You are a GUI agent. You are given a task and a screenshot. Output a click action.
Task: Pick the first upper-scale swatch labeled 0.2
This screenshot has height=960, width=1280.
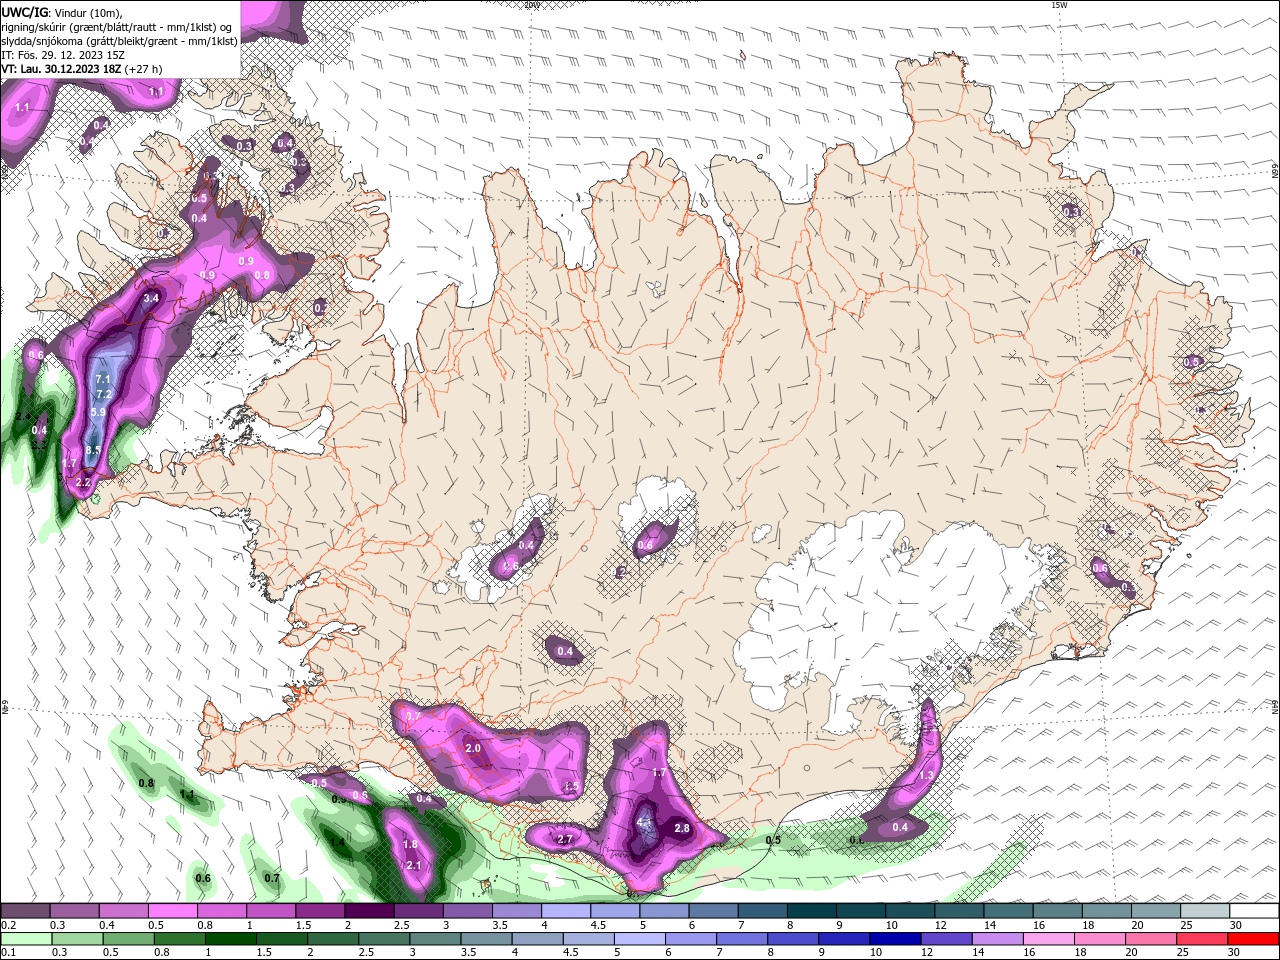[x=25, y=911]
